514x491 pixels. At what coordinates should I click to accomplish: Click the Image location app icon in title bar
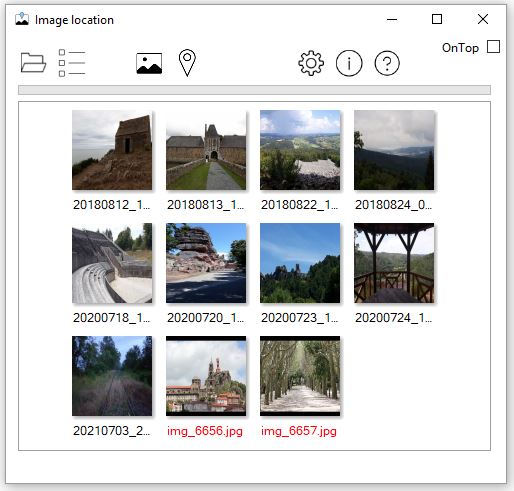(22, 19)
